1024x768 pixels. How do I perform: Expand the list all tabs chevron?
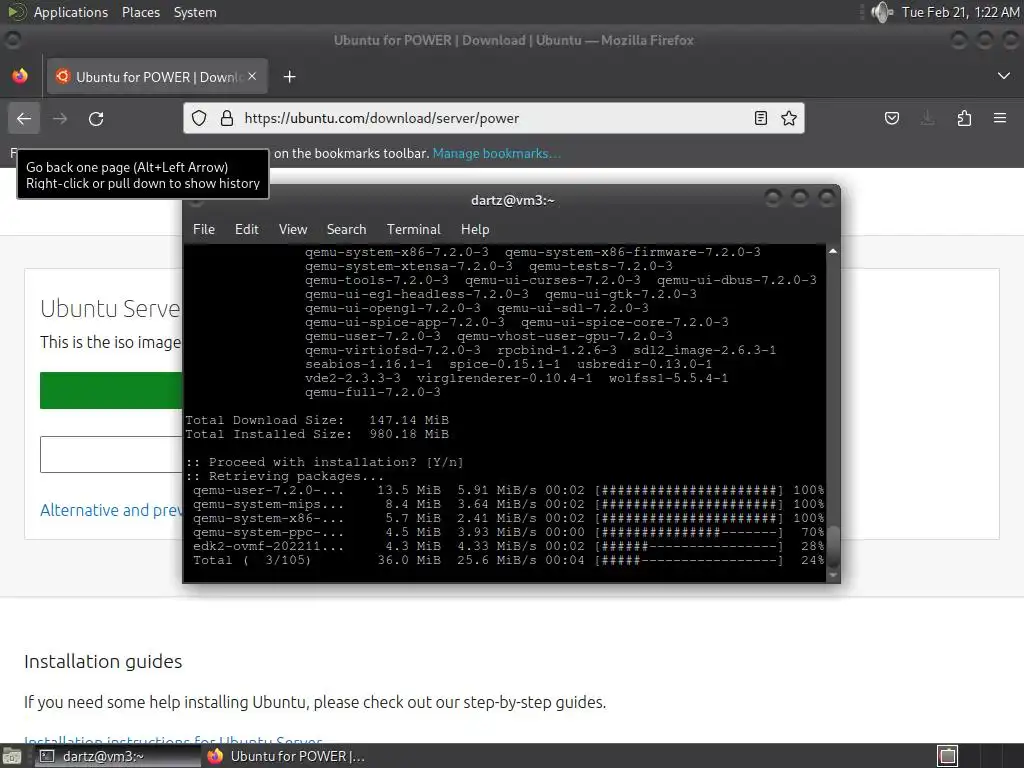coord(1004,76)
